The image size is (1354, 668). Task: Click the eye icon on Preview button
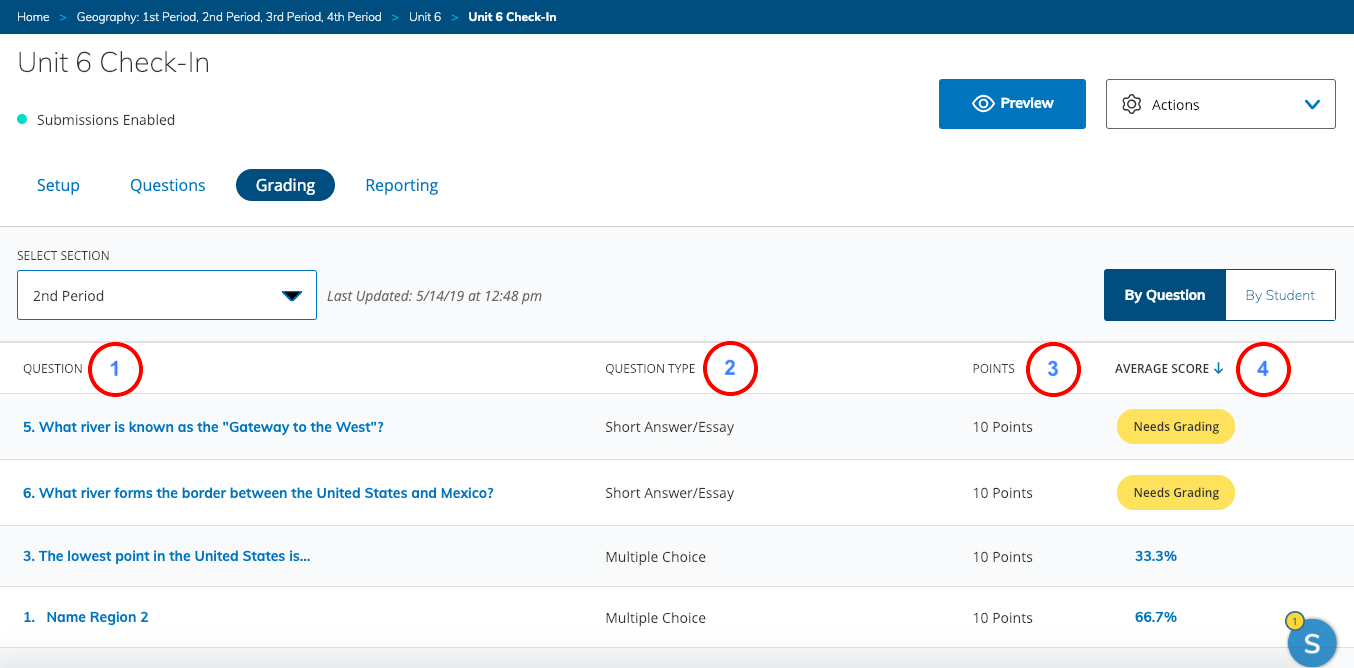point(983,104)
